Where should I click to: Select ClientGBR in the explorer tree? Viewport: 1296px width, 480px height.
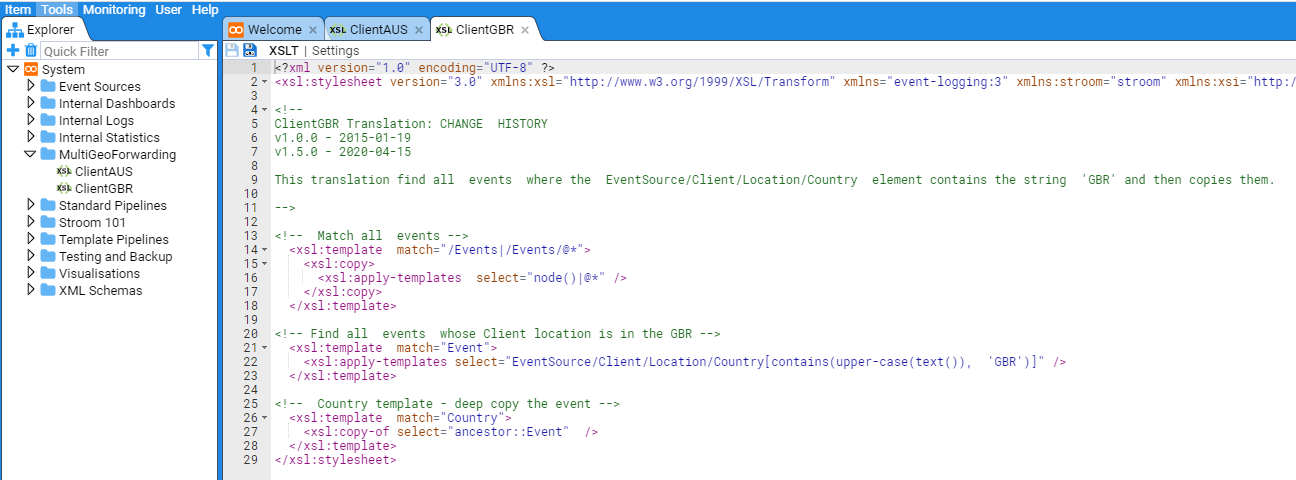[104, 189]
